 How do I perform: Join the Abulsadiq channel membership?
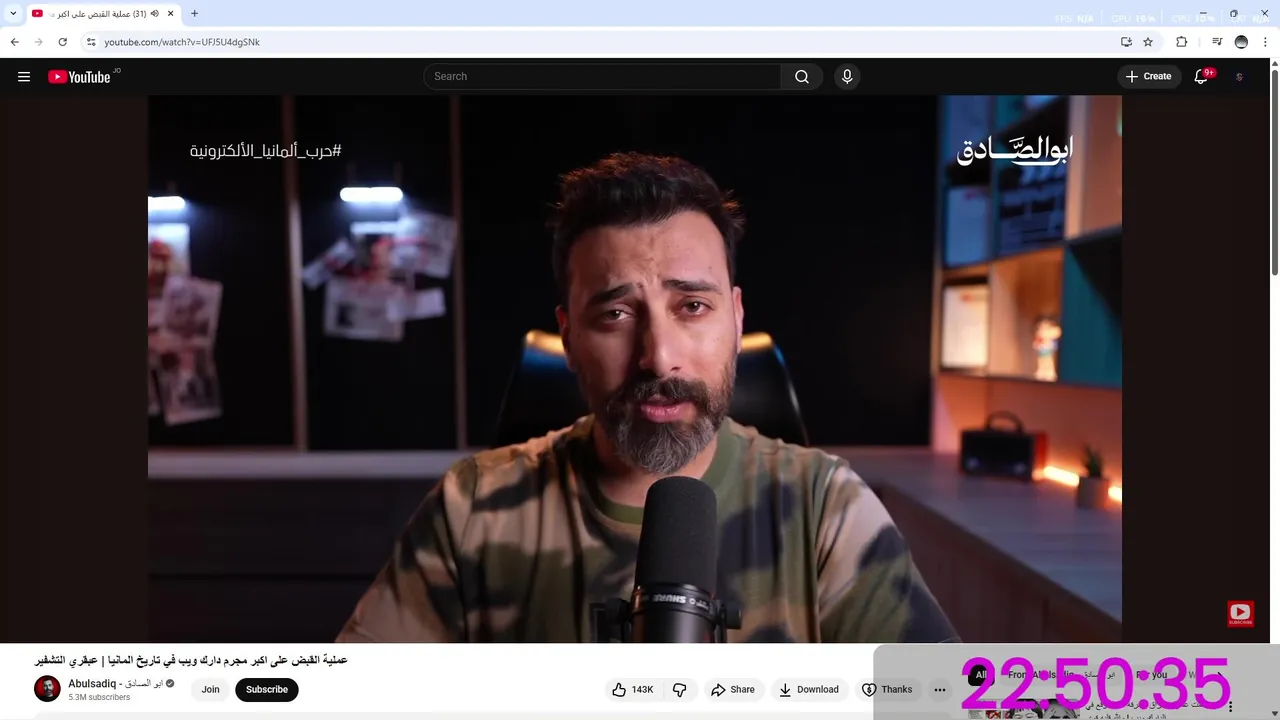(x=210, y=689)
